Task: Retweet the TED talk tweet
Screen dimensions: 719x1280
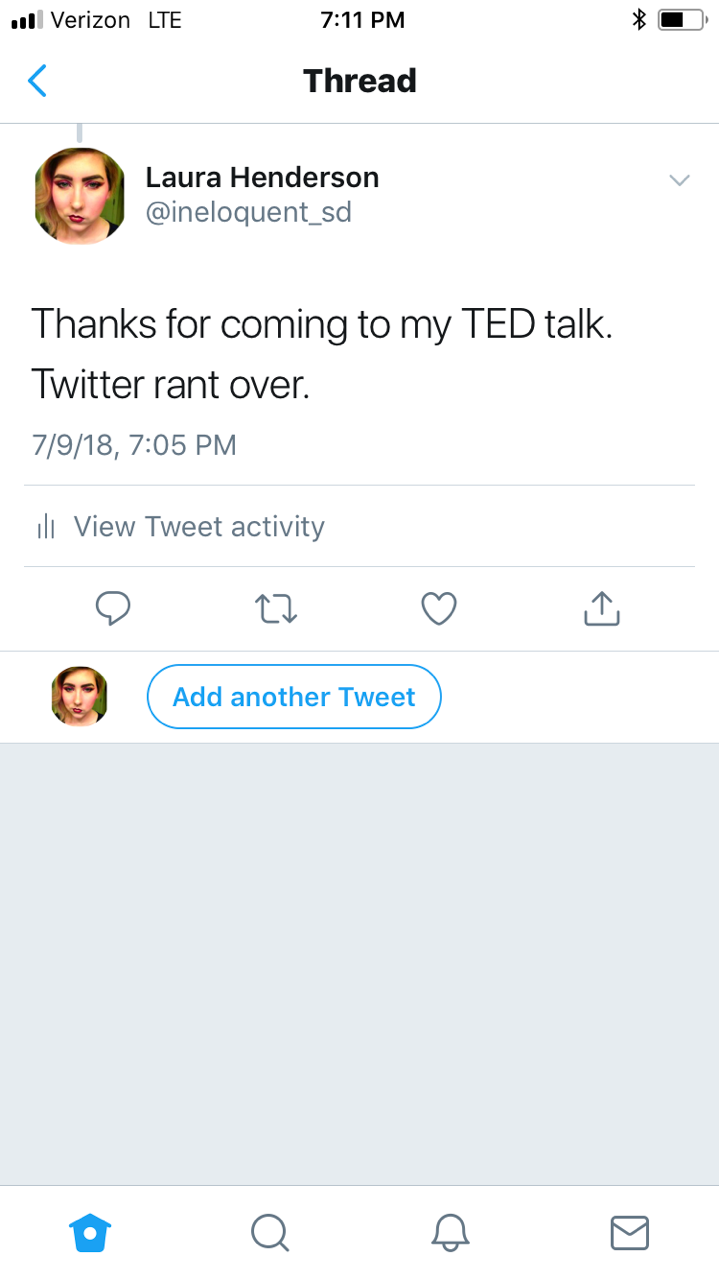Action: pyautogui.click(x=276, y=608)
